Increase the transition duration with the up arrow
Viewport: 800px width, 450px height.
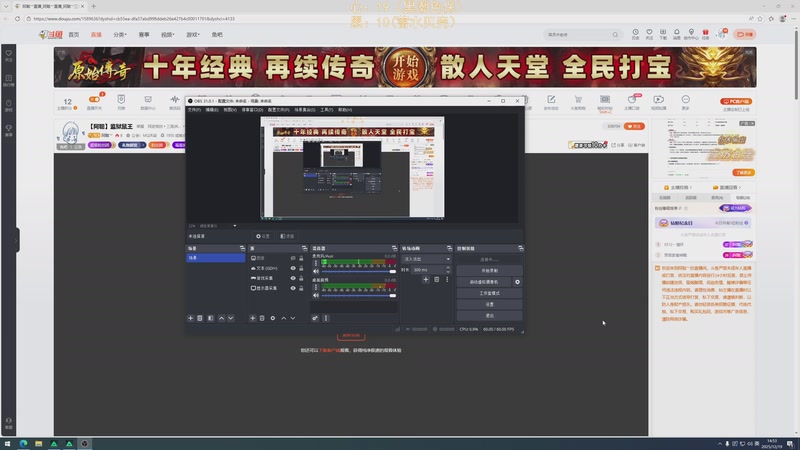tap(448, 268)
